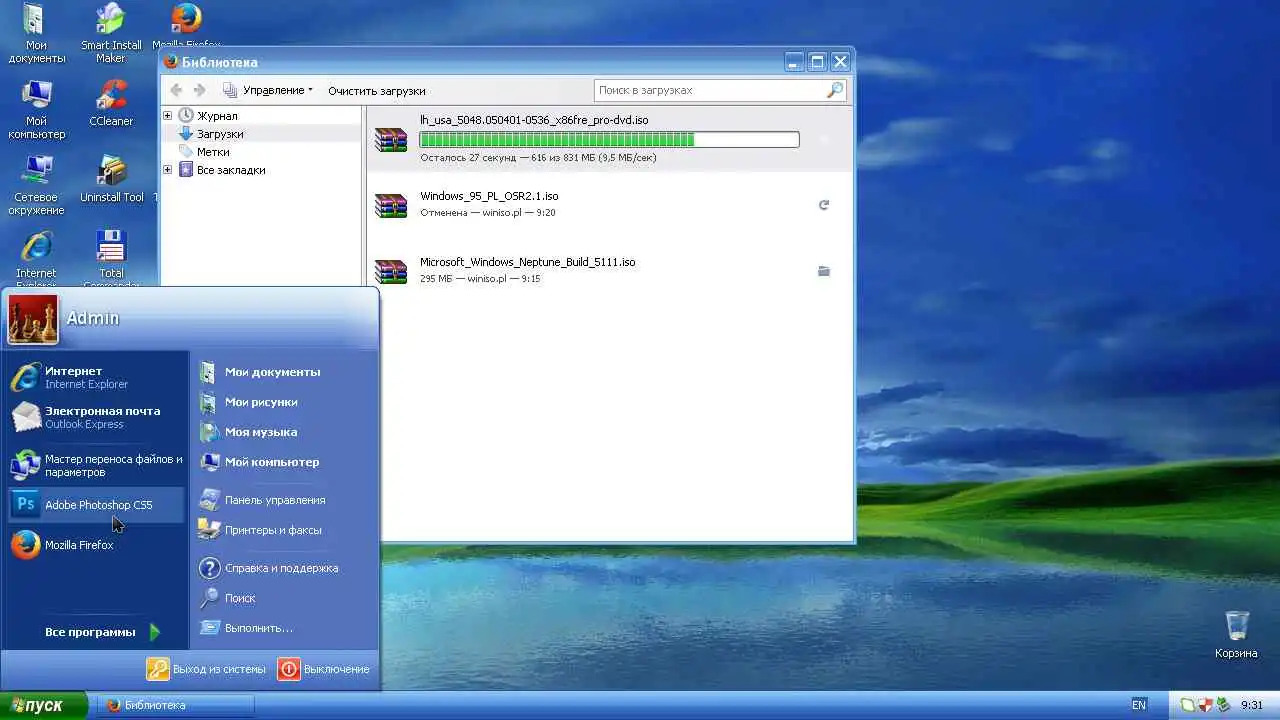The width and height of the screenshot is (1280, 720).
Task: Expand Все программы list
Action: coord(101,632)
